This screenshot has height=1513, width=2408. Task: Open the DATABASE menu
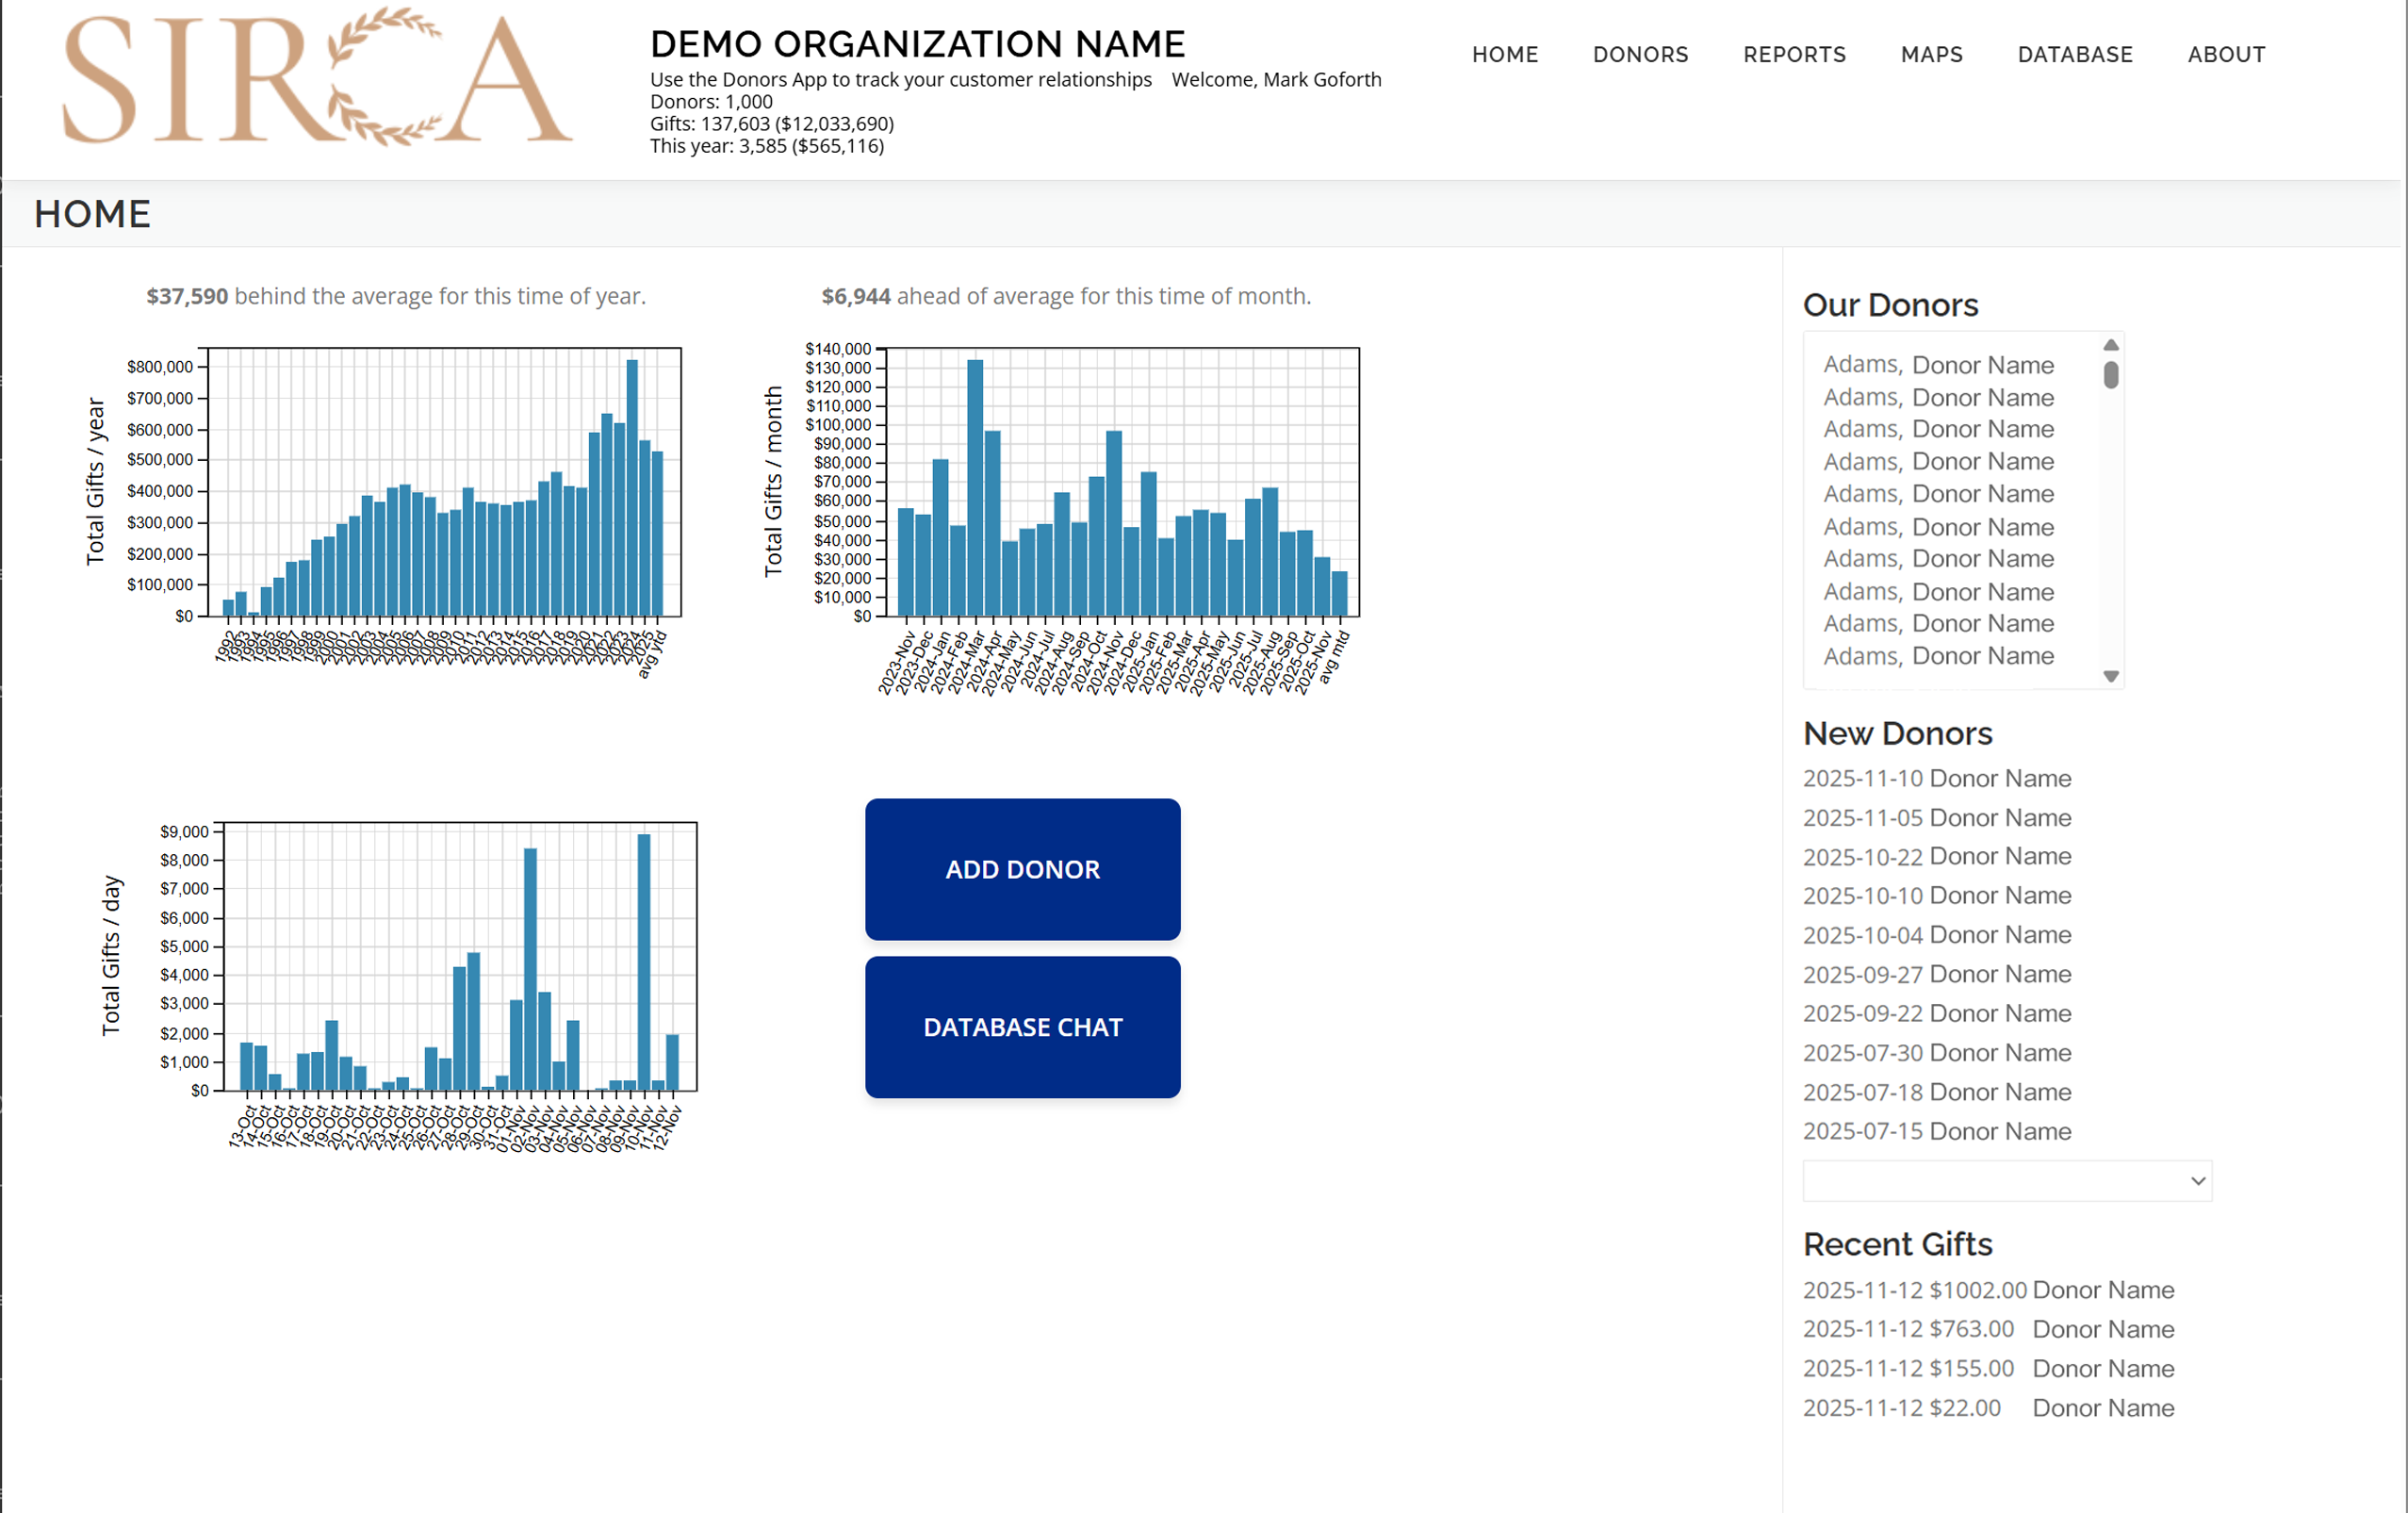pos(2074,55)
